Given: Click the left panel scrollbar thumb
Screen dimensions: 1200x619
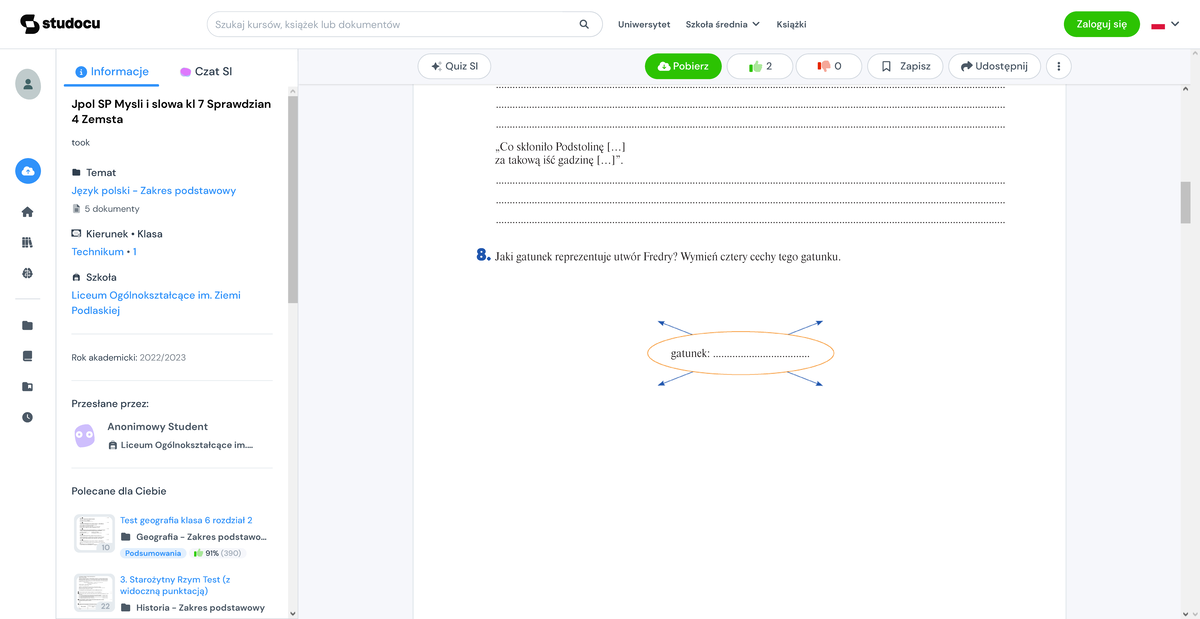Looking at the screenshot, I should pos(293,200).
